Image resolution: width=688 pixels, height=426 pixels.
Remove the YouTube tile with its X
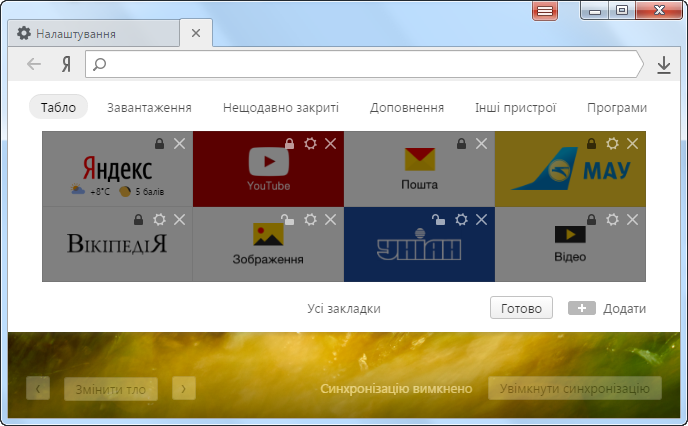[x=330, y=143]
